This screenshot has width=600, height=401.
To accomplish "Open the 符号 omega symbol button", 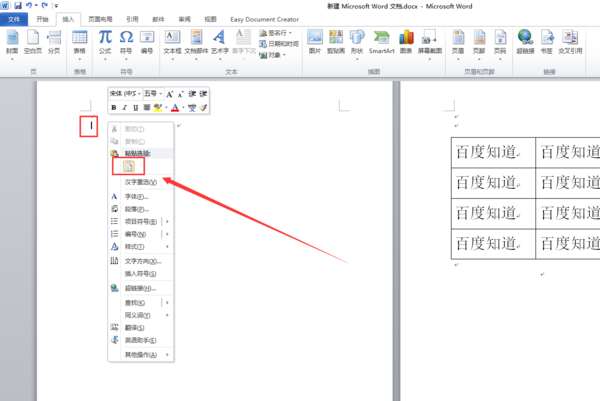I will pos(126,43).
